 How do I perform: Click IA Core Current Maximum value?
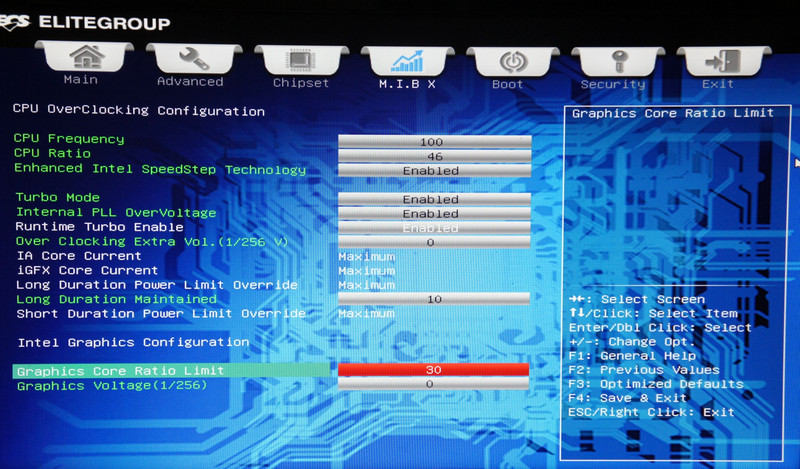(x=366, y=256)
